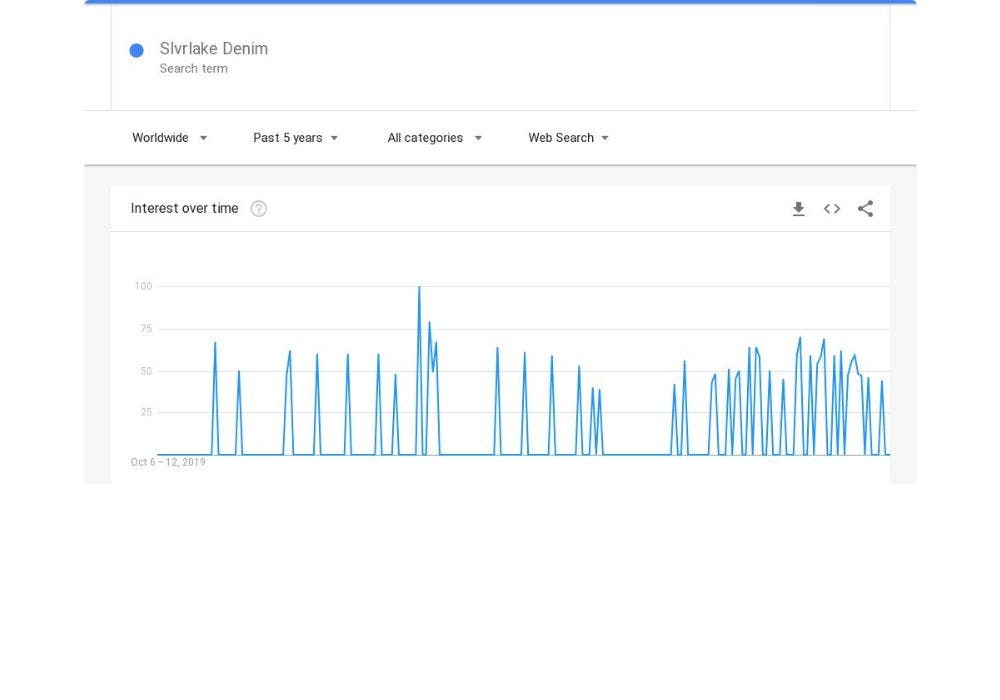Click the share icon on chart card
1000x700 pixels.
866,209
